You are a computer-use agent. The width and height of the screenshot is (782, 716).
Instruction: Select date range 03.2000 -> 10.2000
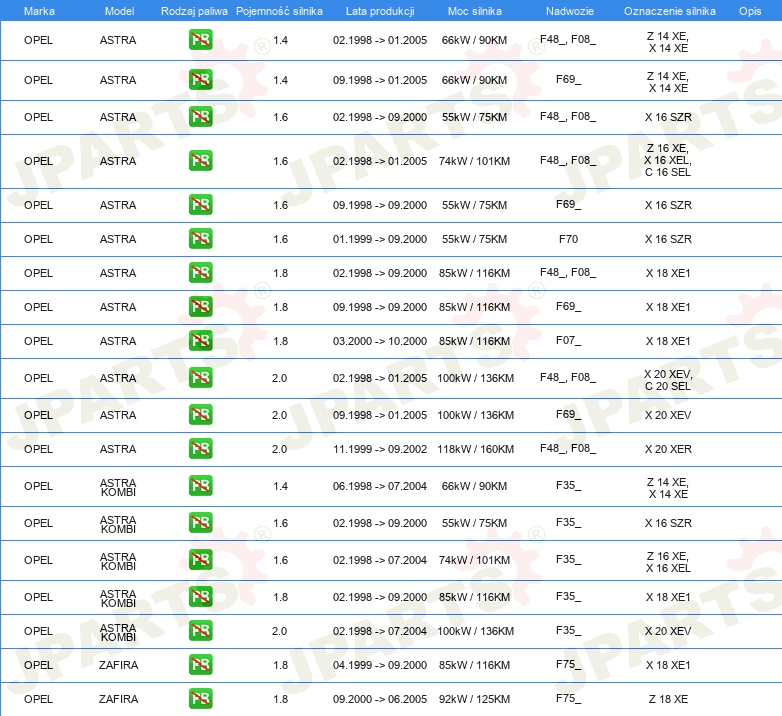pos(380,341)
